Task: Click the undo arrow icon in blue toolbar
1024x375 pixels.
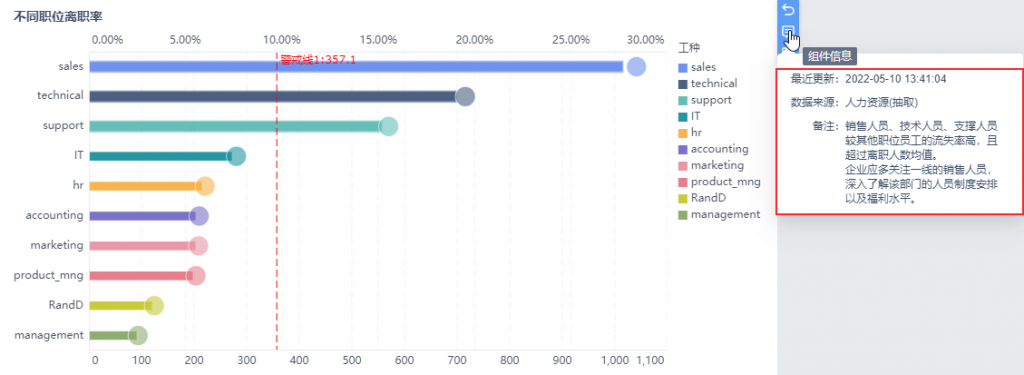Action: (788, 10)
